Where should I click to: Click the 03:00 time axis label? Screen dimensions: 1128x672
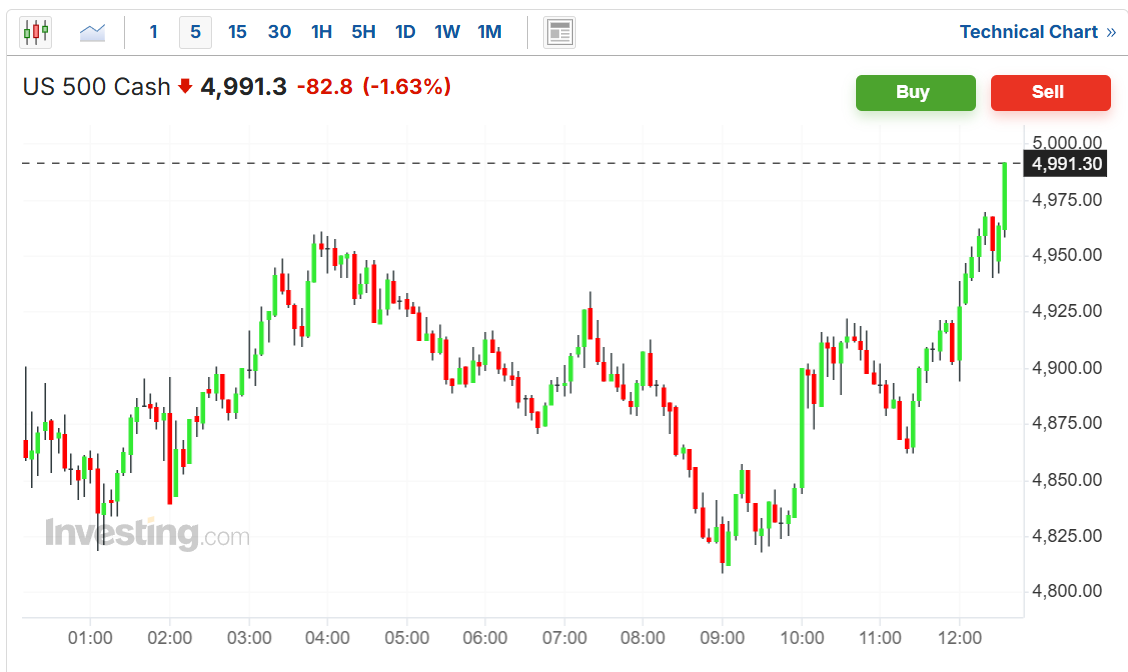[x=249, y=638]
